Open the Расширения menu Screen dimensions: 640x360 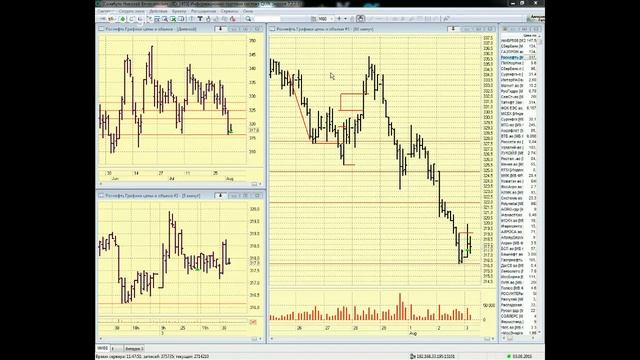click(203, 11)
